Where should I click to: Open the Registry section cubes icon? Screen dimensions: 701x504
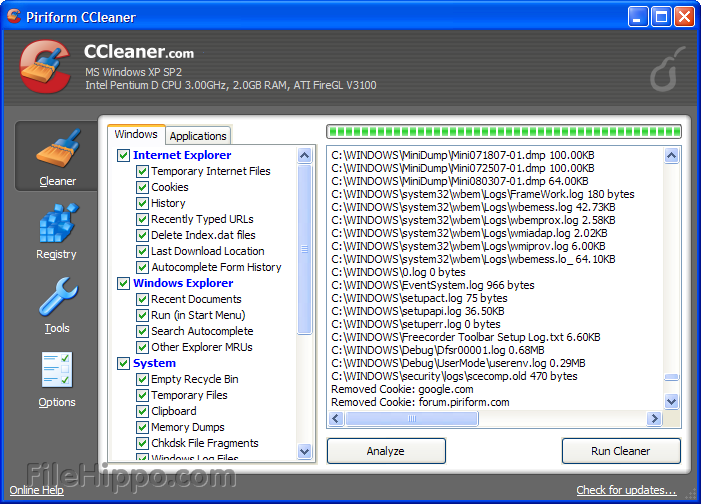(x=59, y=223)
